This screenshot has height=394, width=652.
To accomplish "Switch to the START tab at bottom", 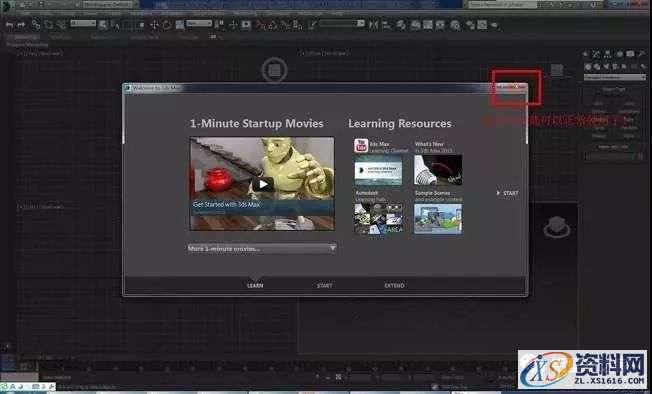I will [x=324, y=286].
